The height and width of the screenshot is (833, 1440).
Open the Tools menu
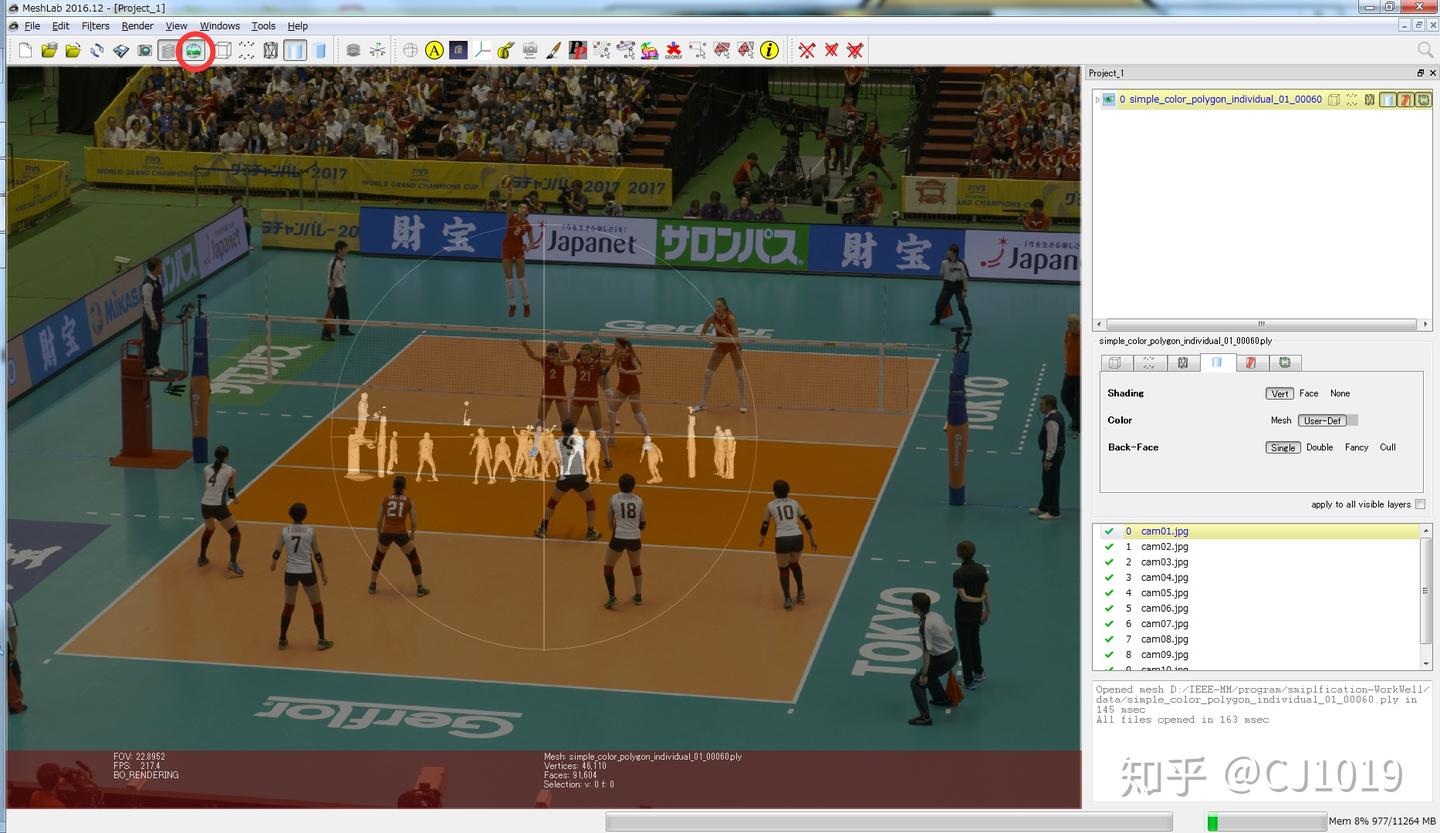tap(263, 26)
